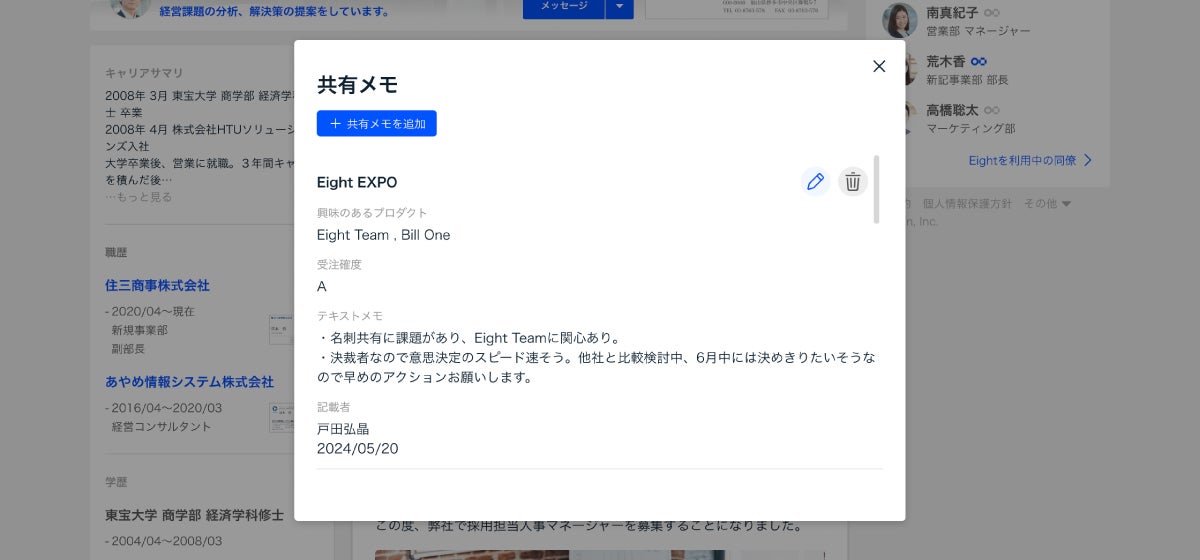This screenshot has height=560, width=1200.
Task: Edit the Eight EXPO memo with pencil icon
Action: pyautogui.click(x=815, y=181)
